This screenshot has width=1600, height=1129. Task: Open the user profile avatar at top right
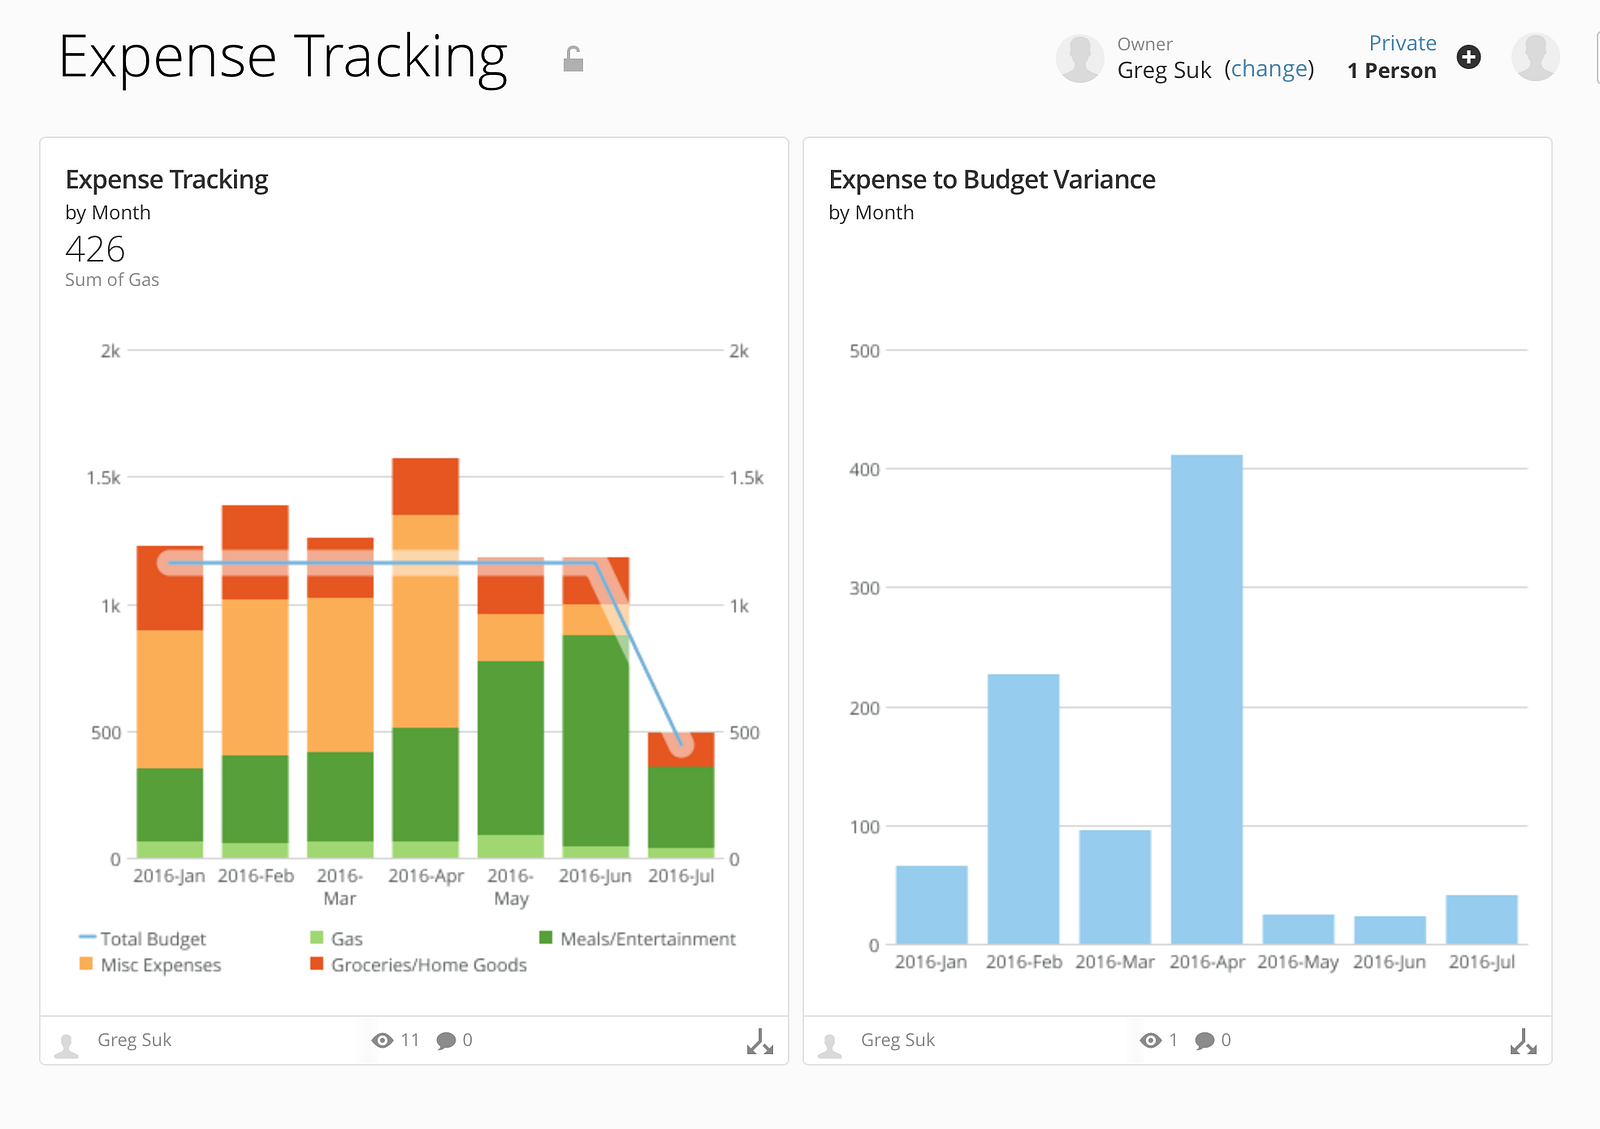(1535, 57)
